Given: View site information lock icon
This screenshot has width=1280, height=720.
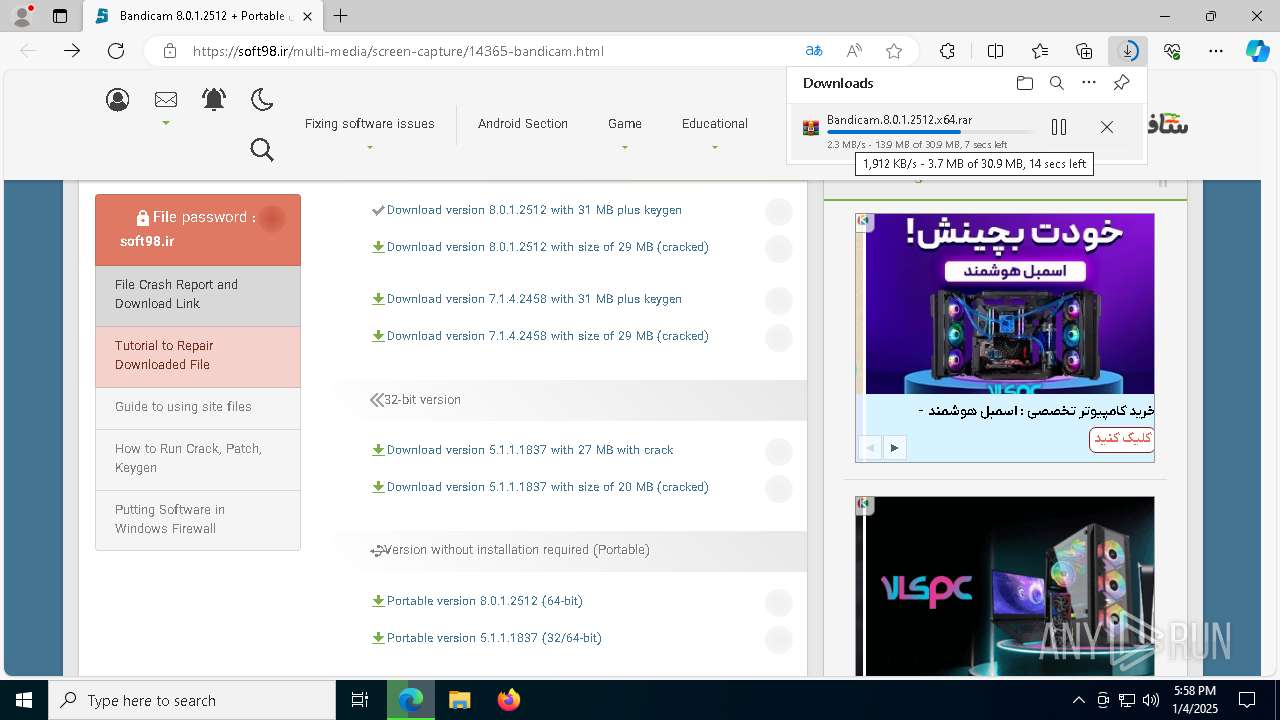Looking at the screenshot, I should pos(170,51).
